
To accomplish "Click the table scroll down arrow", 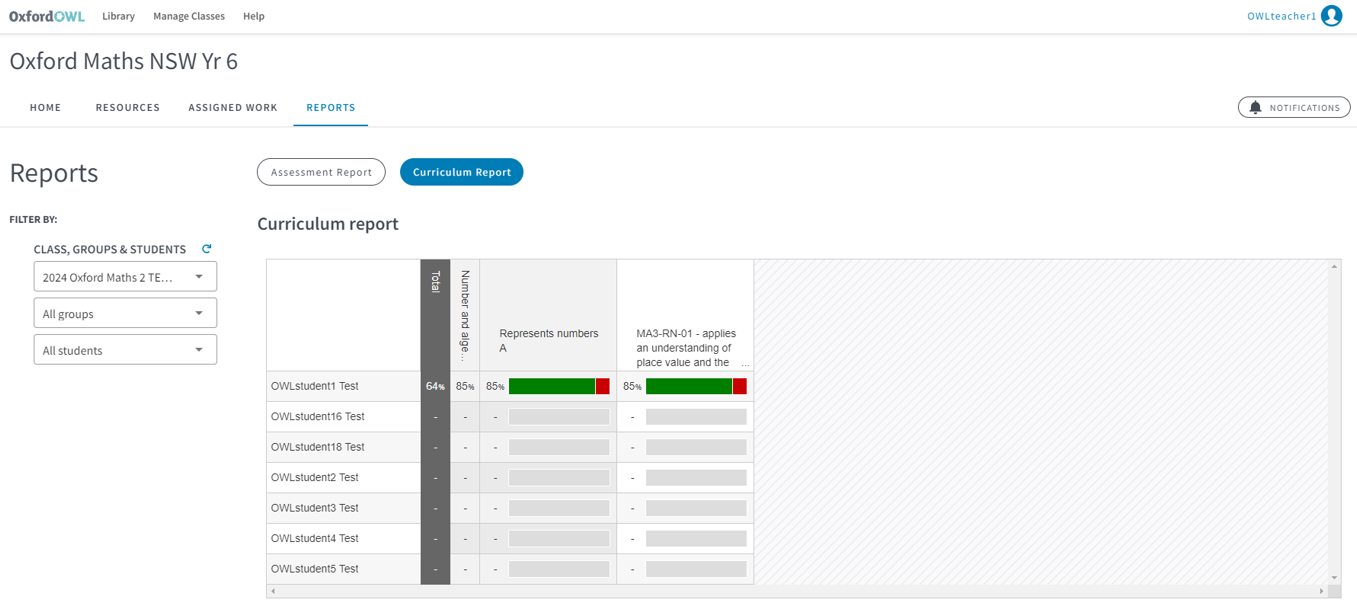I will pos(1334,578).
